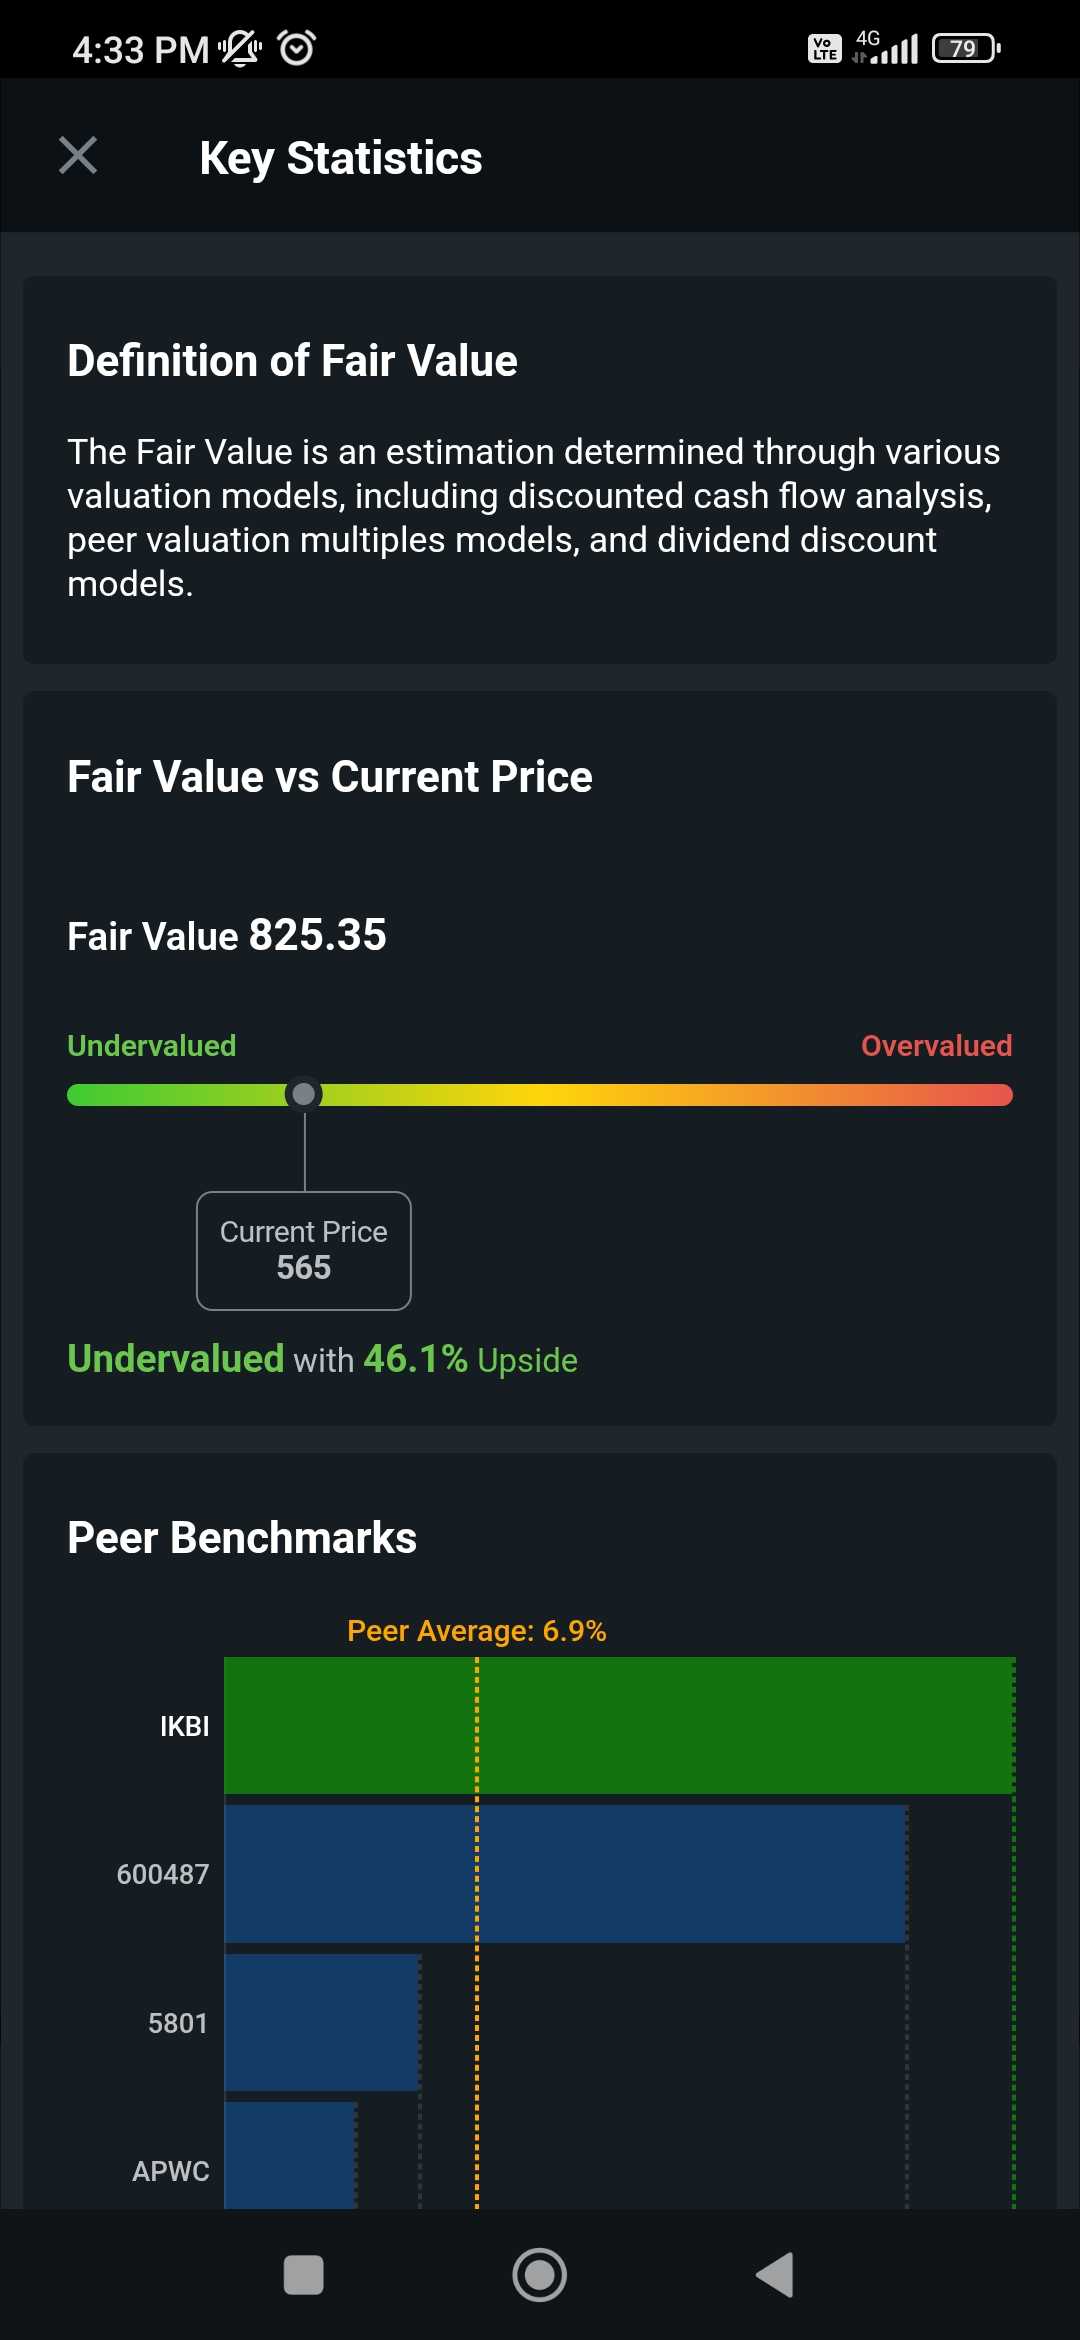Select the green IKBI benchmark bar
1080x2340 pixels.
click(x=619, y=1725)
